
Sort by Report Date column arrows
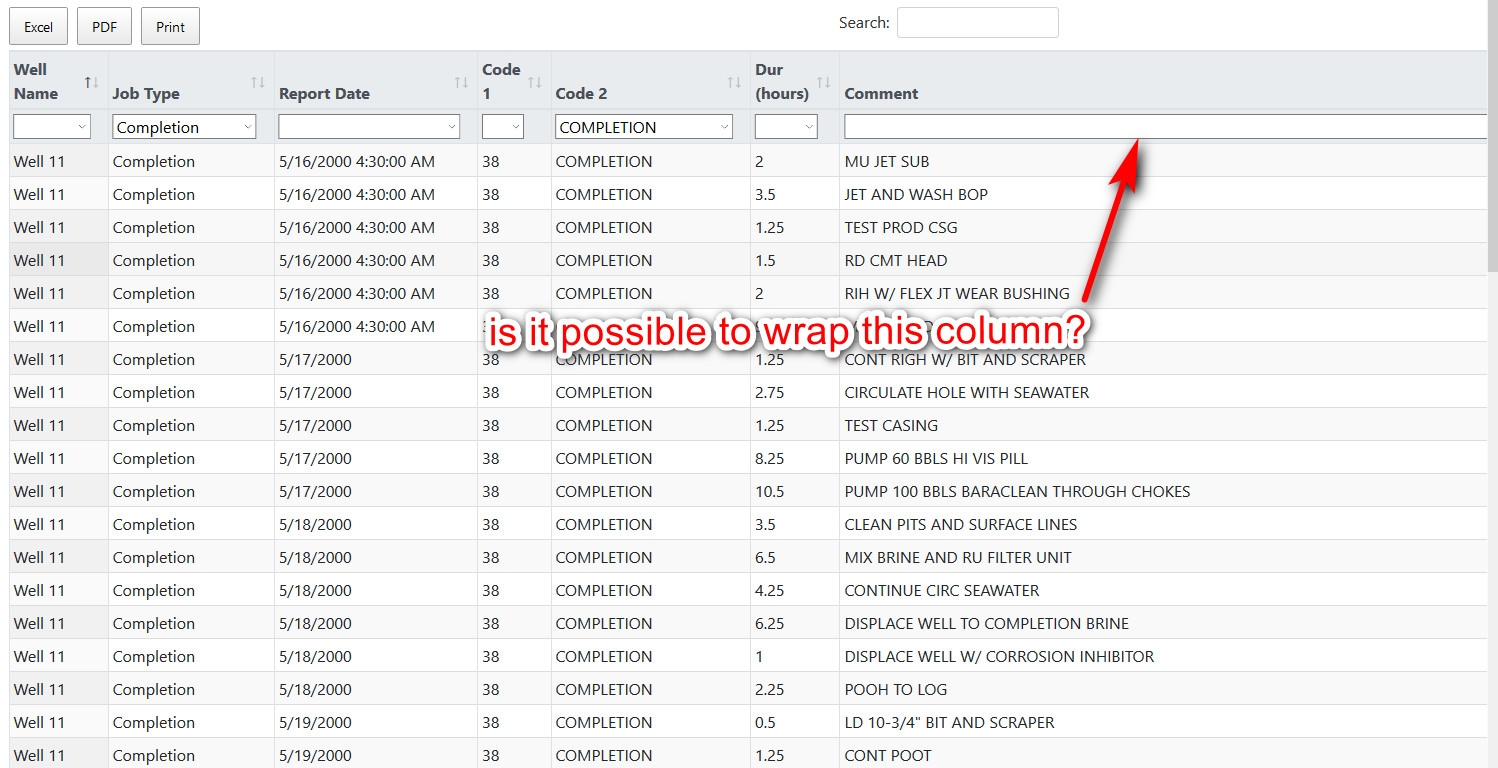461,82
